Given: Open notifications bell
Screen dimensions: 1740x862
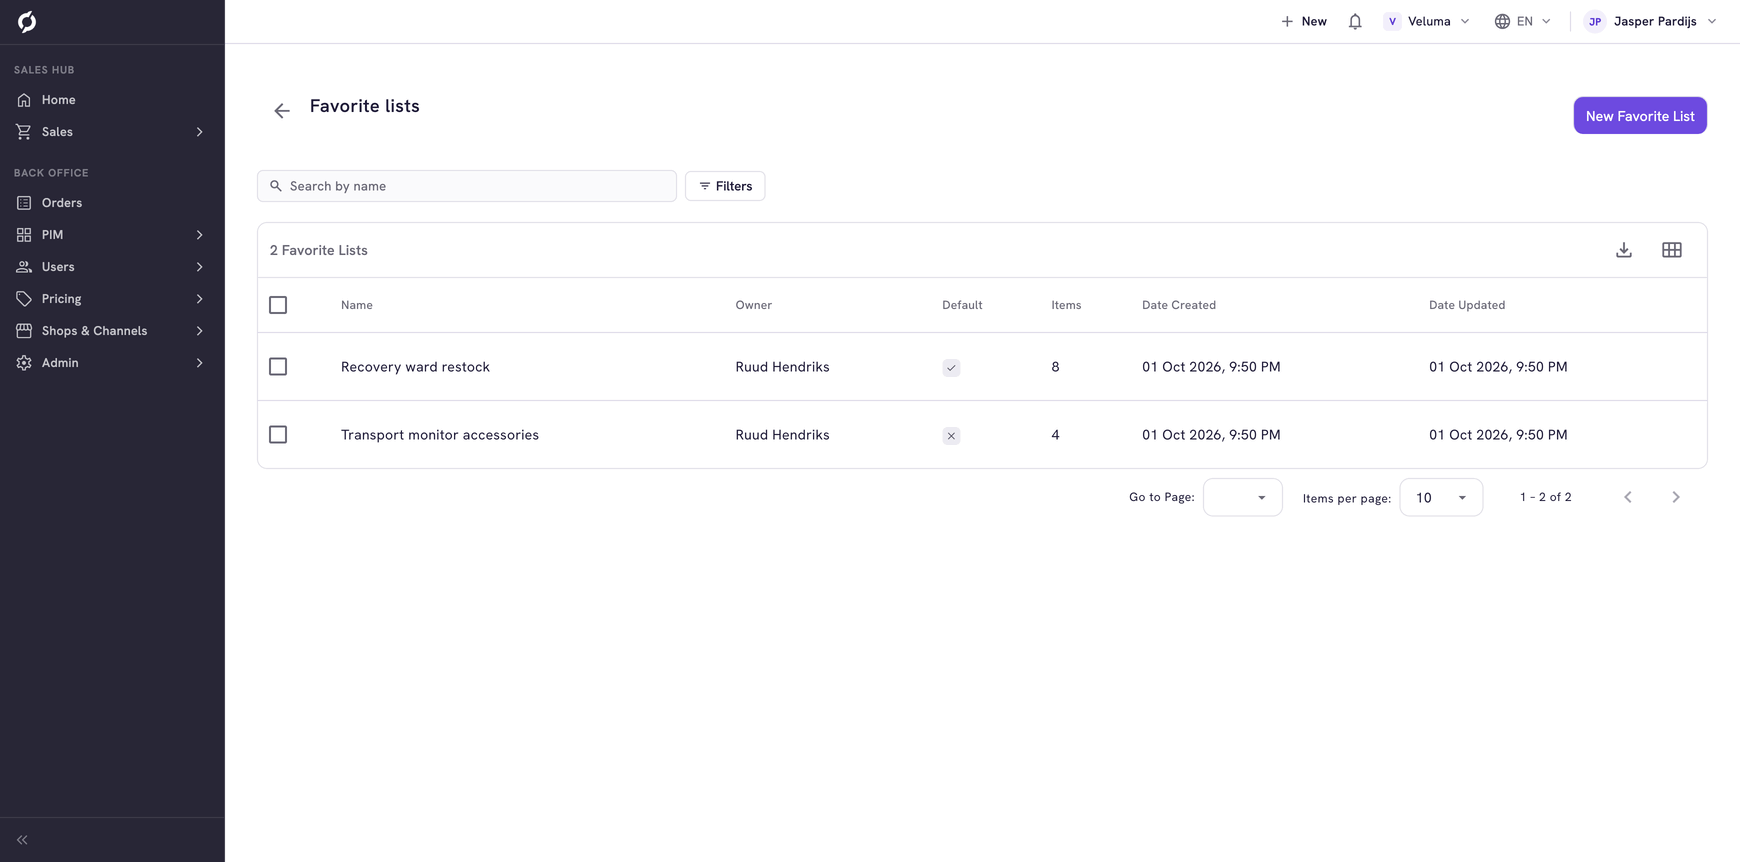Looking at the screenshot, I should [1355, 21].
